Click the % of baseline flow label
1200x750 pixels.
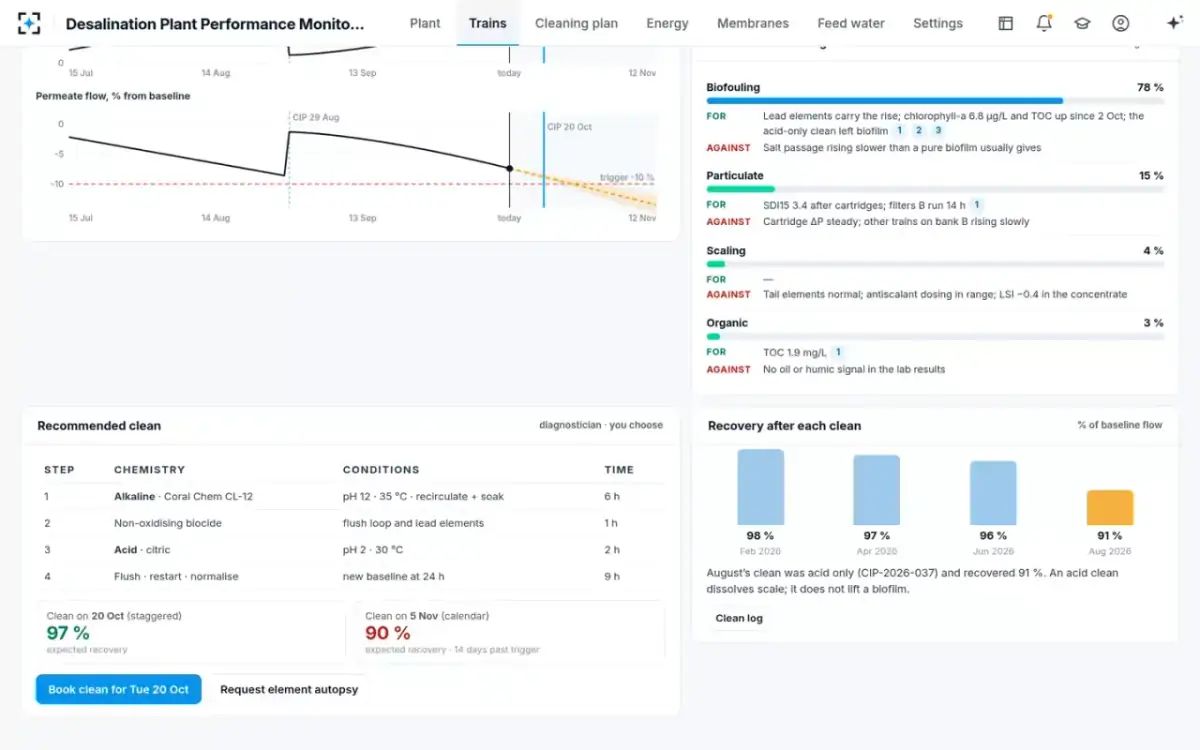click(x=1119, y=425)
